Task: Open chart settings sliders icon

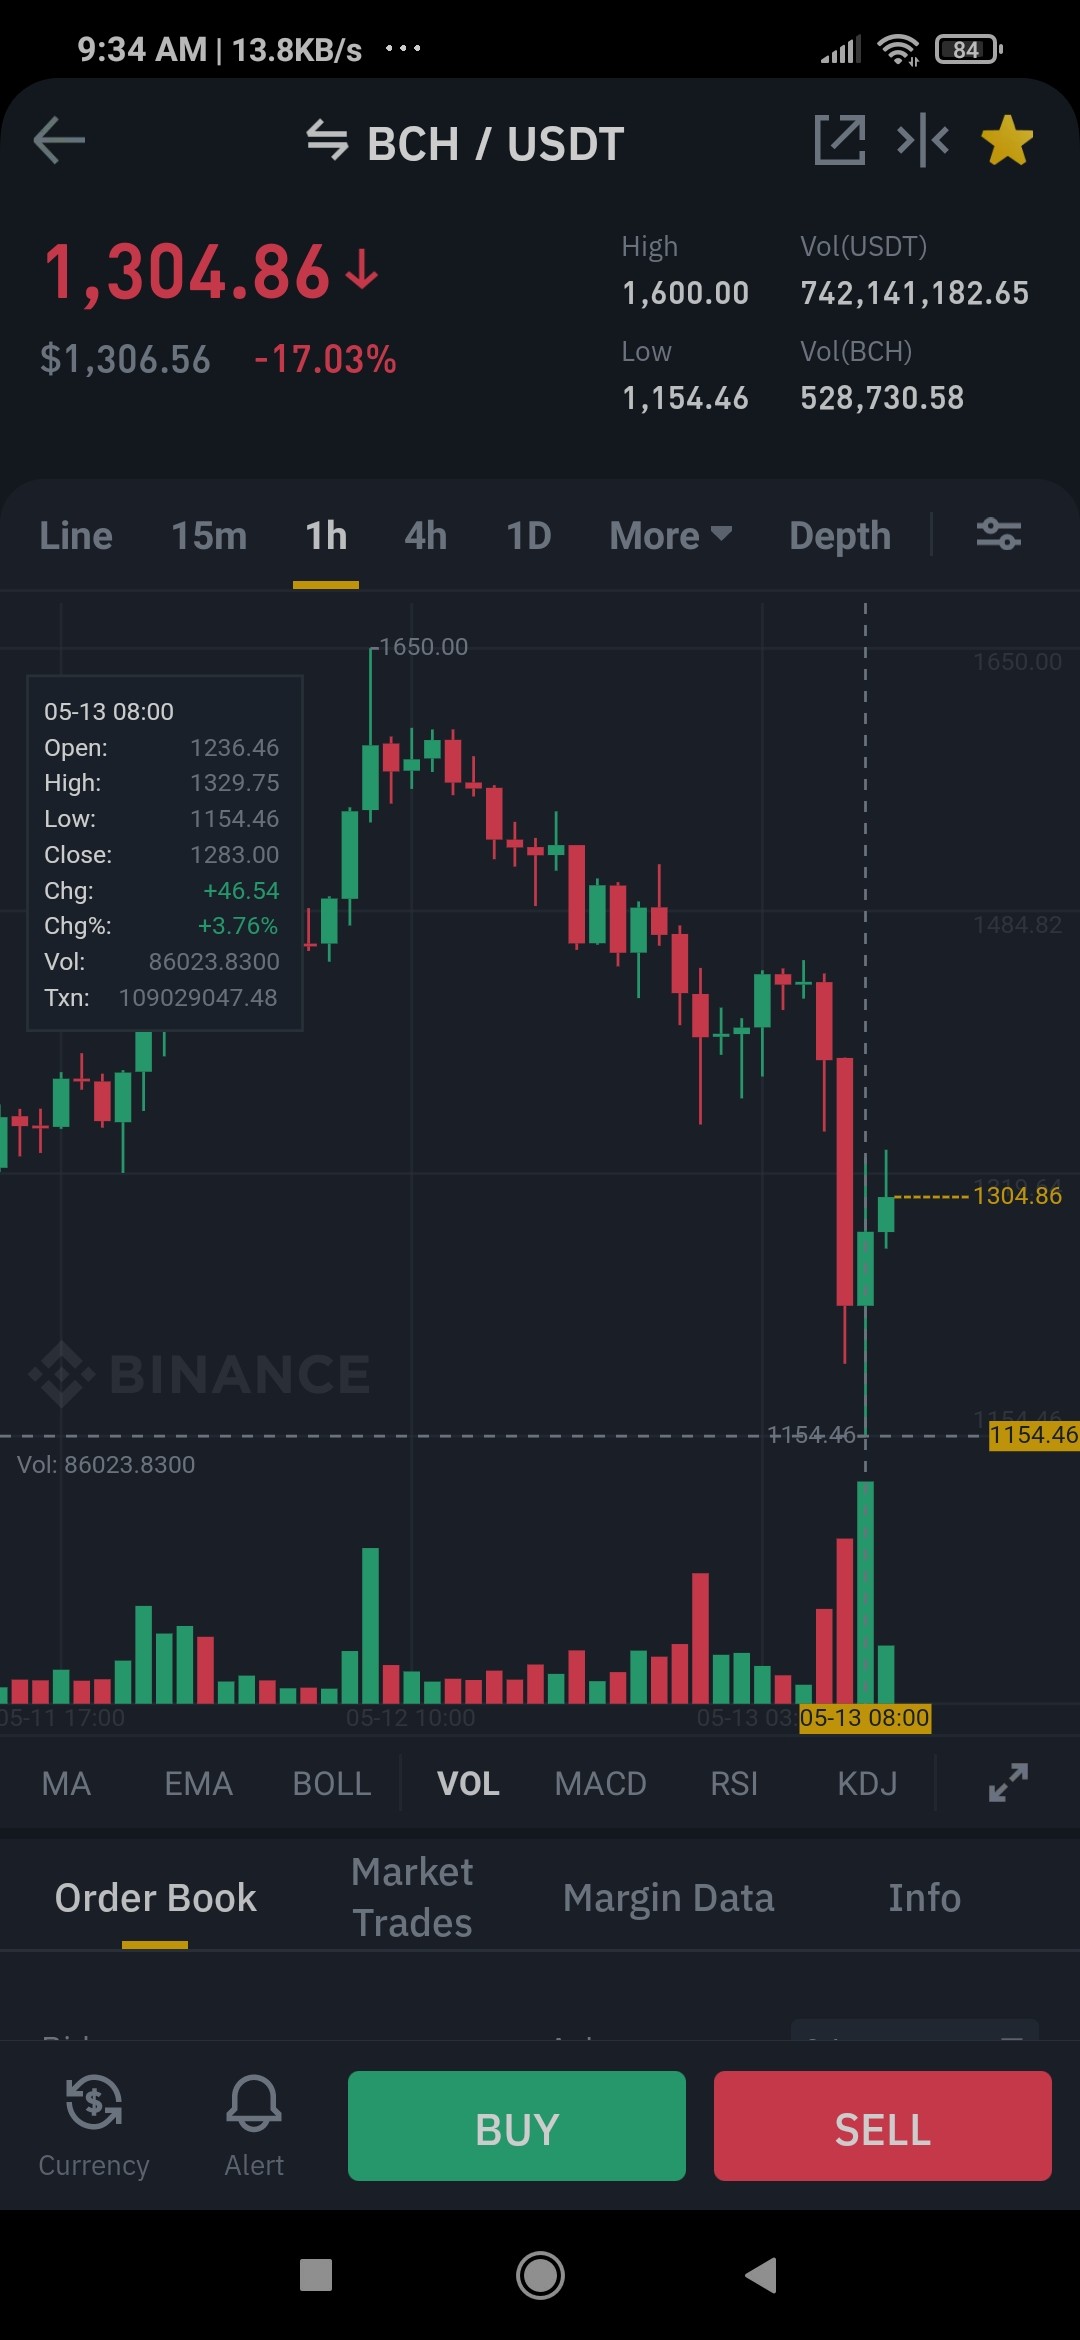Action: point(998,534)
